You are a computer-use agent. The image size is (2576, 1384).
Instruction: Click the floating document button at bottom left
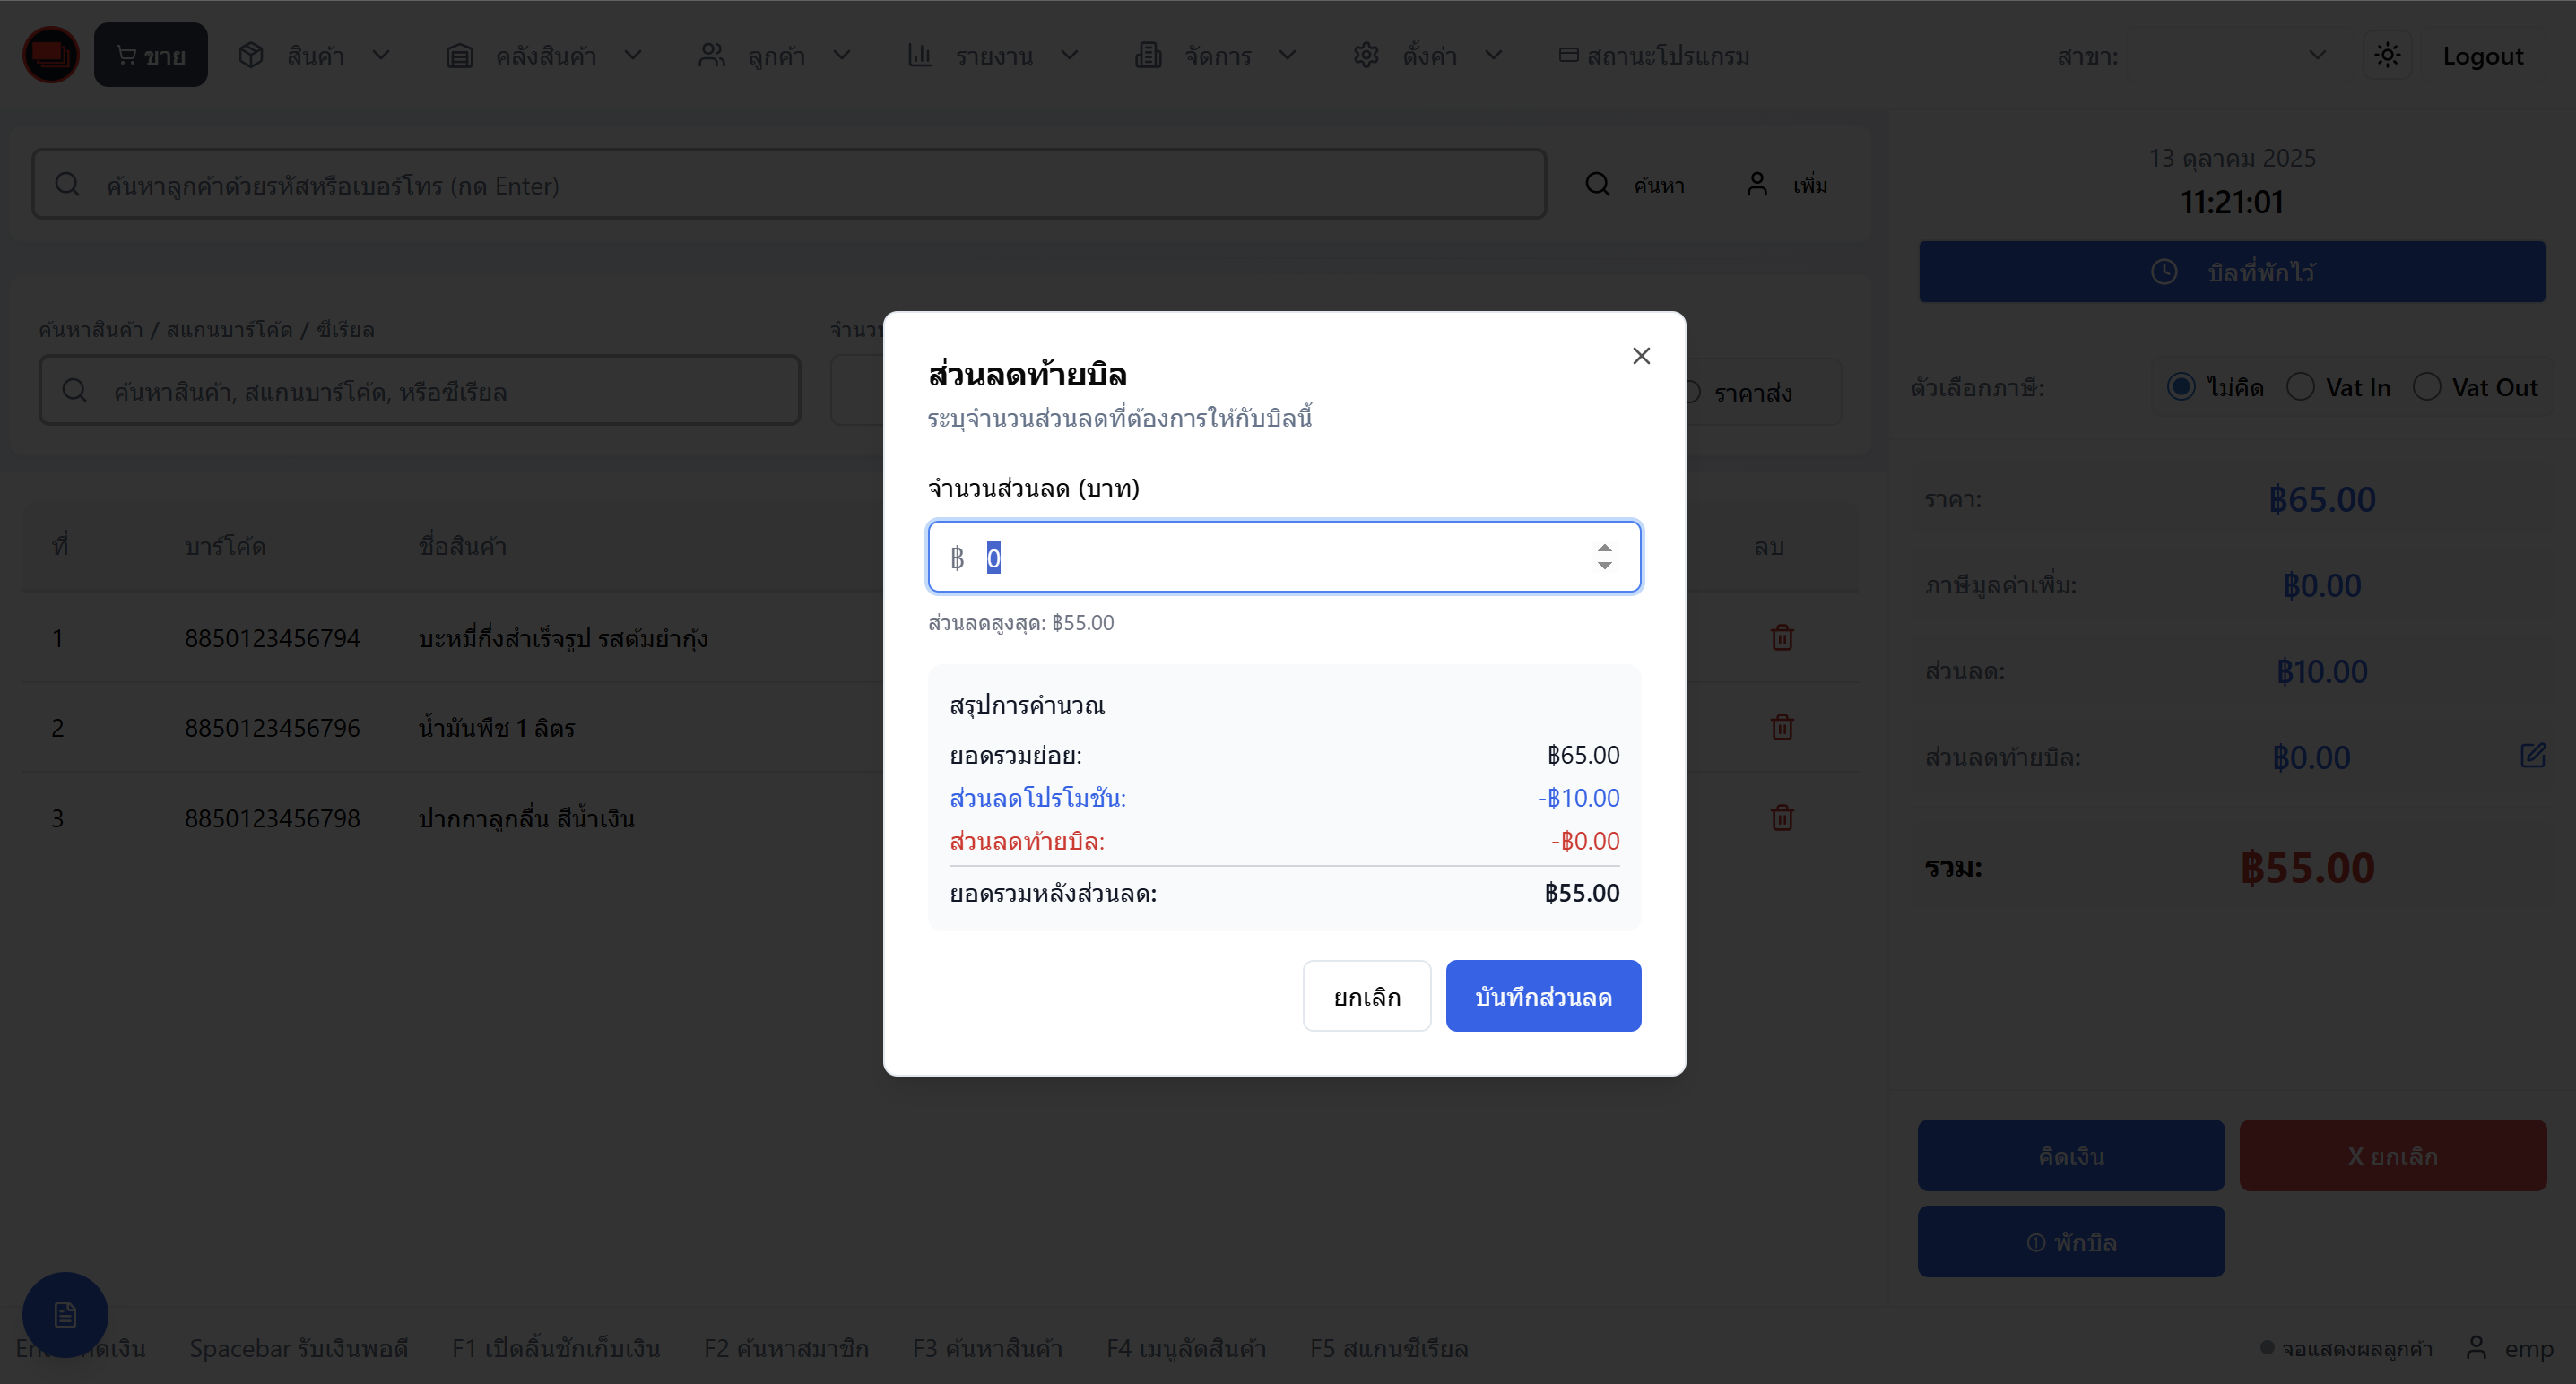coord(65,1314)
